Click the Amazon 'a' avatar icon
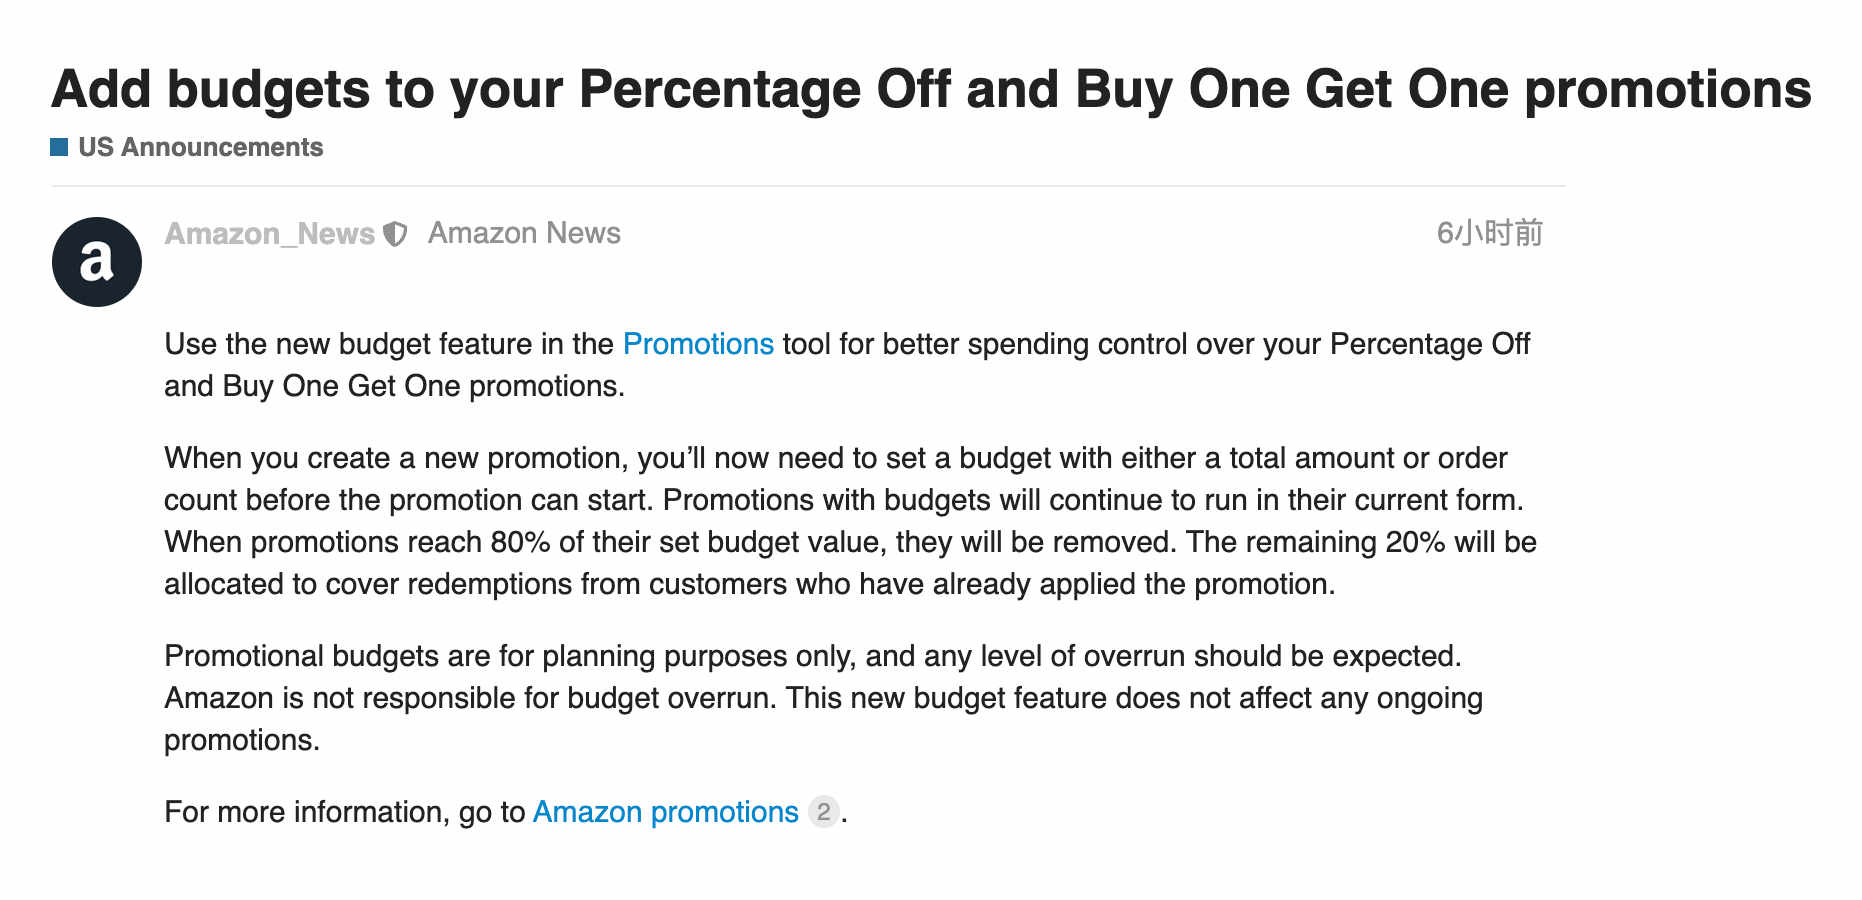This screenshot has height=900, width=1862. 97,262
